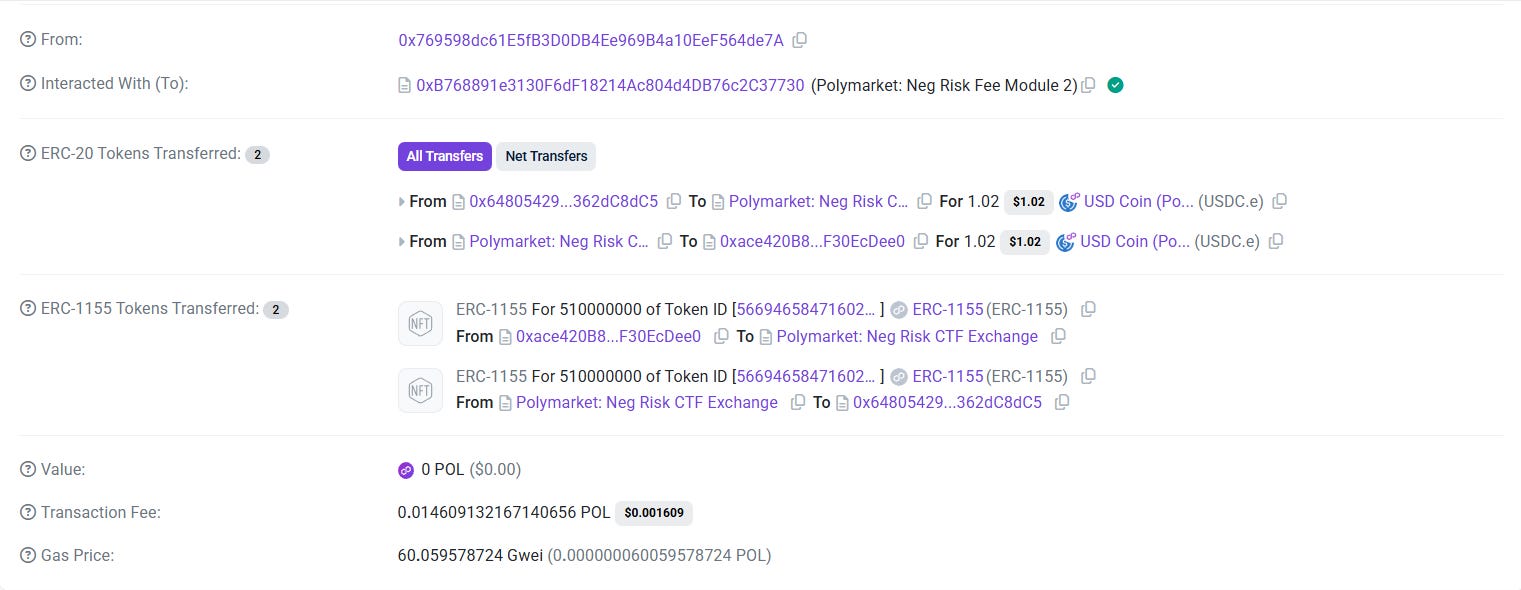Open Polymarket: Neg Risk C... recipient in first ERC-20 transfer

click(x=819, y=201)
